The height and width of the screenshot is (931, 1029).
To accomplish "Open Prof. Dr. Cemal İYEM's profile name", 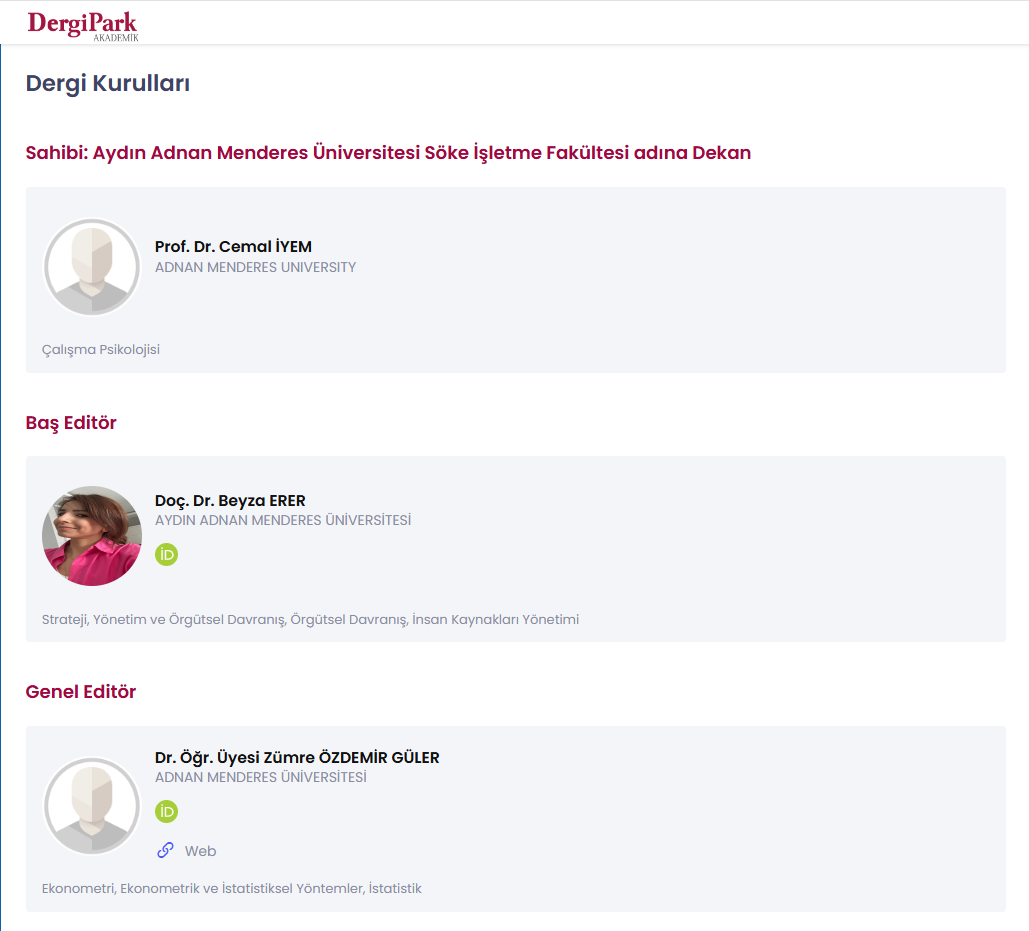I will tap(233, 246).
